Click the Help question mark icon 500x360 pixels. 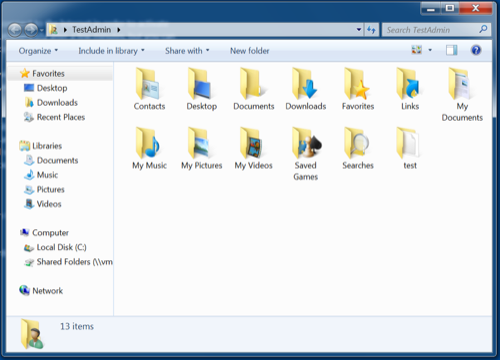pos(476,50)
